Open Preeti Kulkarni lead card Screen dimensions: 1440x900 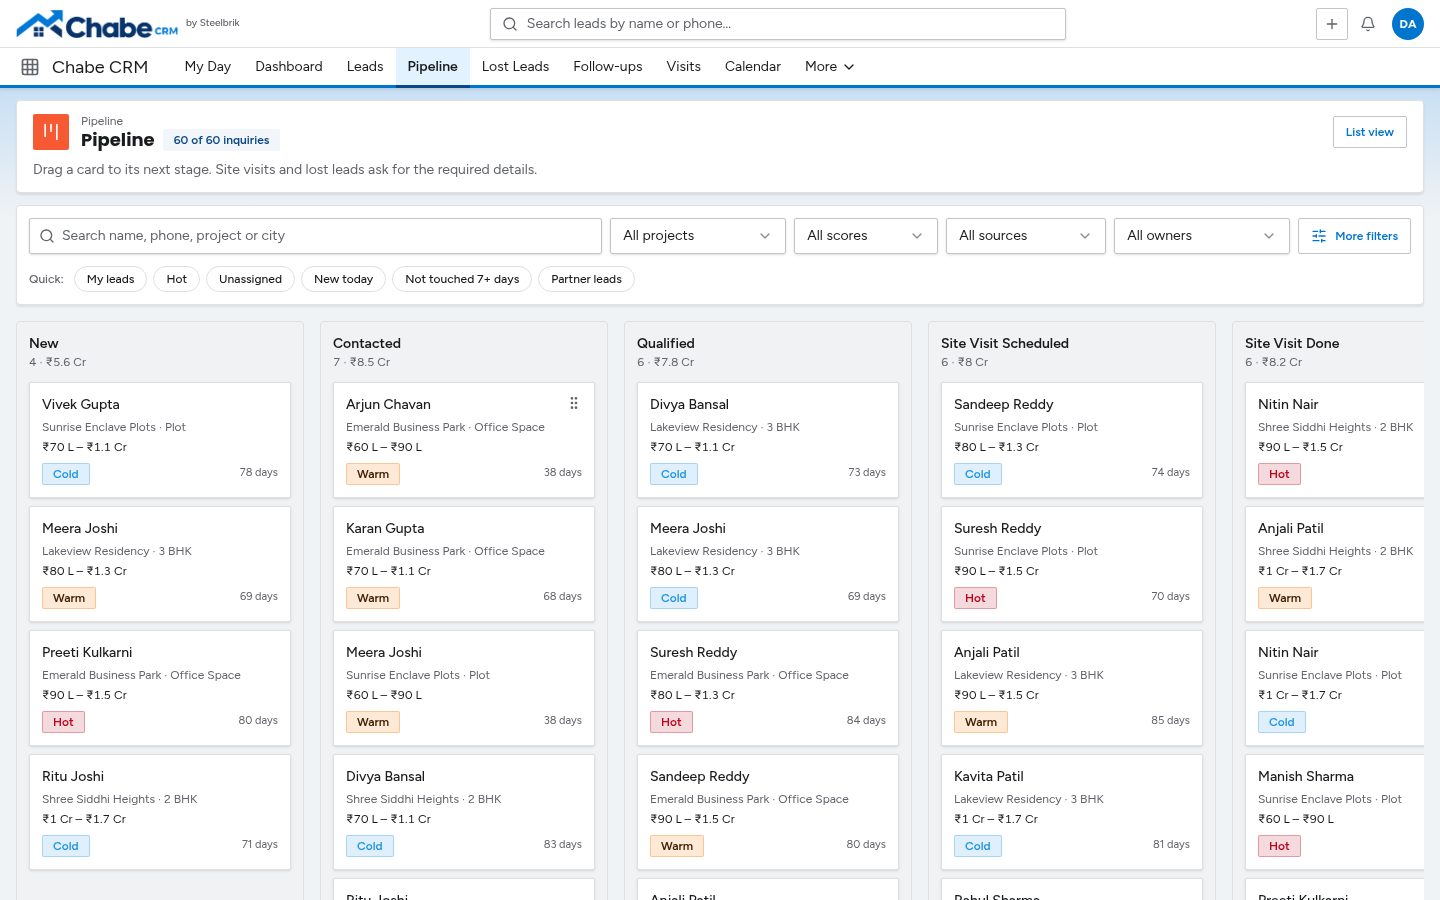160,688
